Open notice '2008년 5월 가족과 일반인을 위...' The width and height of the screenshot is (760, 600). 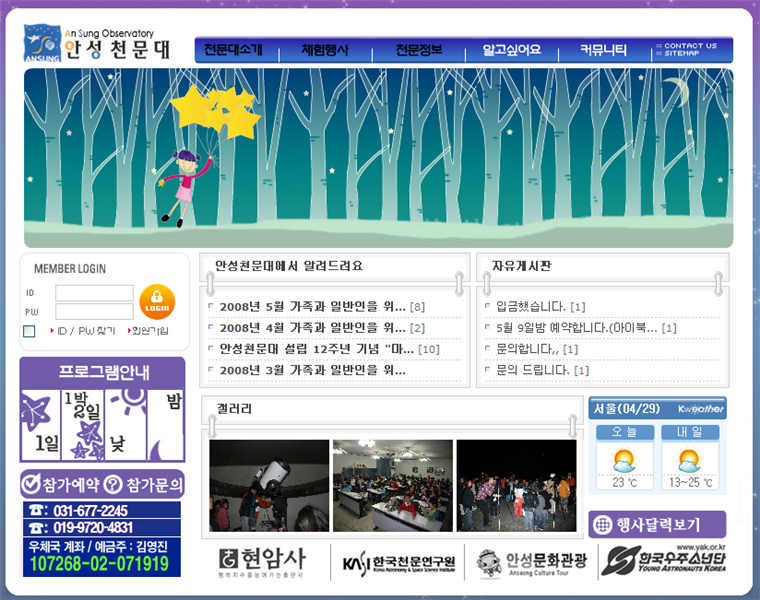click(x=312, y=307)
